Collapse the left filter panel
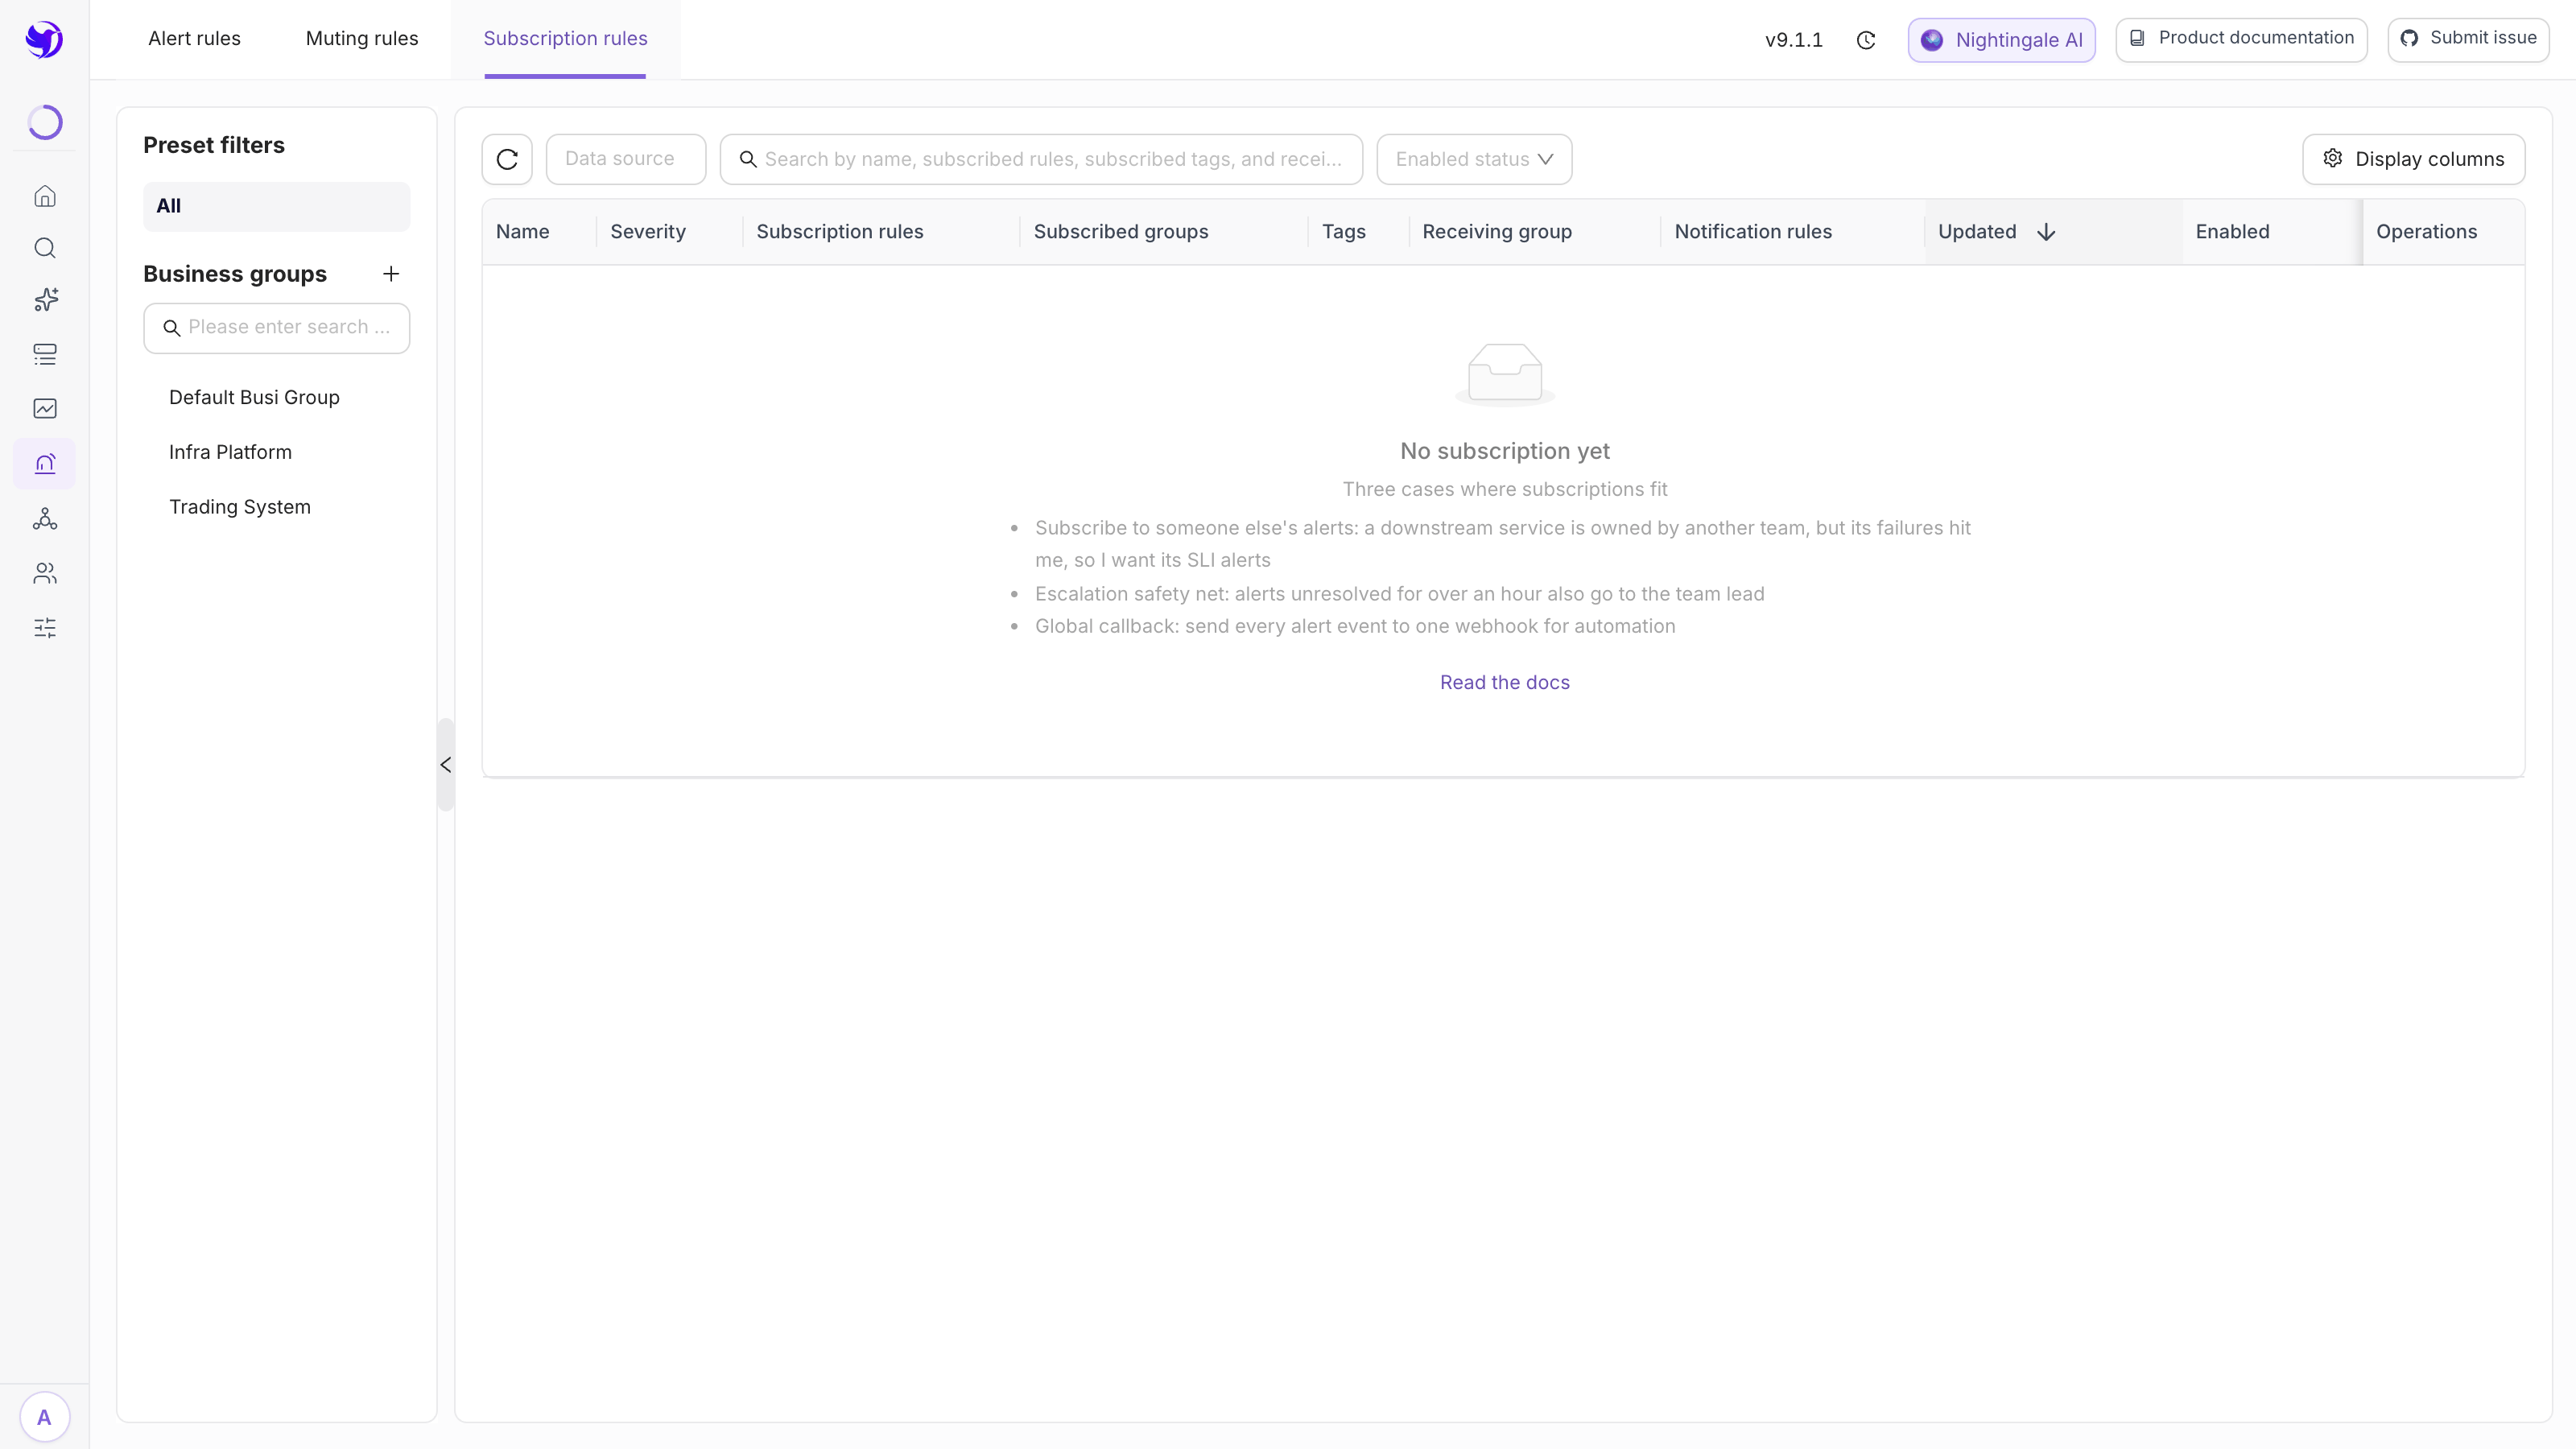 pyautogui.click(x=446, y=765)
